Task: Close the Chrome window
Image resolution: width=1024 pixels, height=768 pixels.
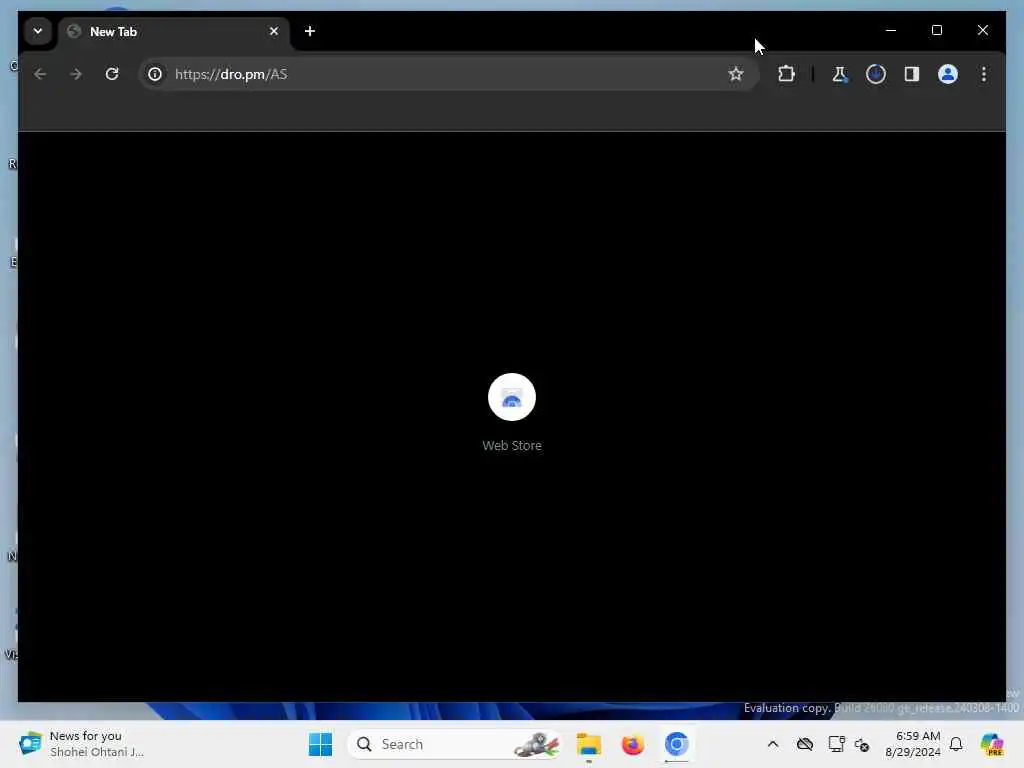Action: (982, 30)
